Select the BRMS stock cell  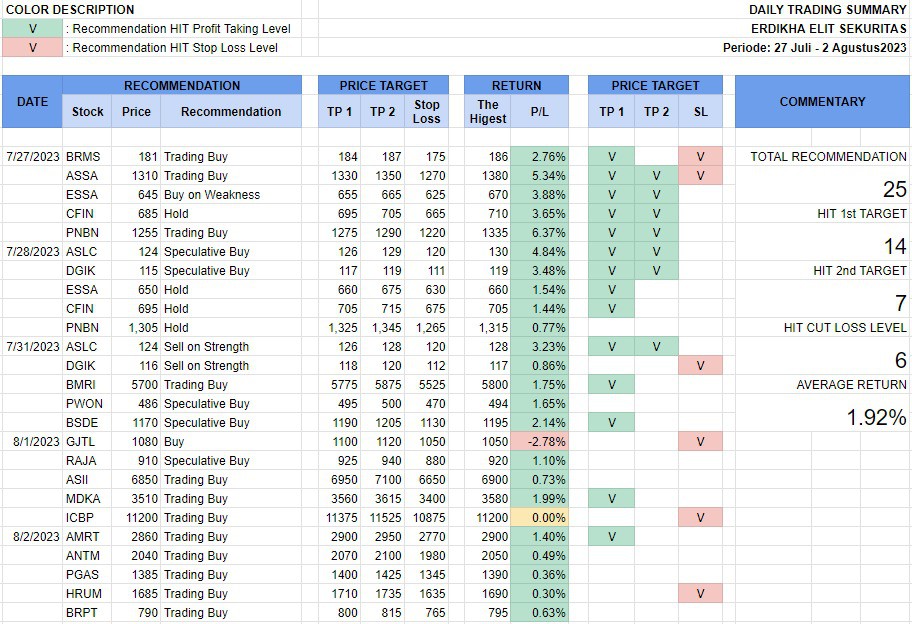82,157
